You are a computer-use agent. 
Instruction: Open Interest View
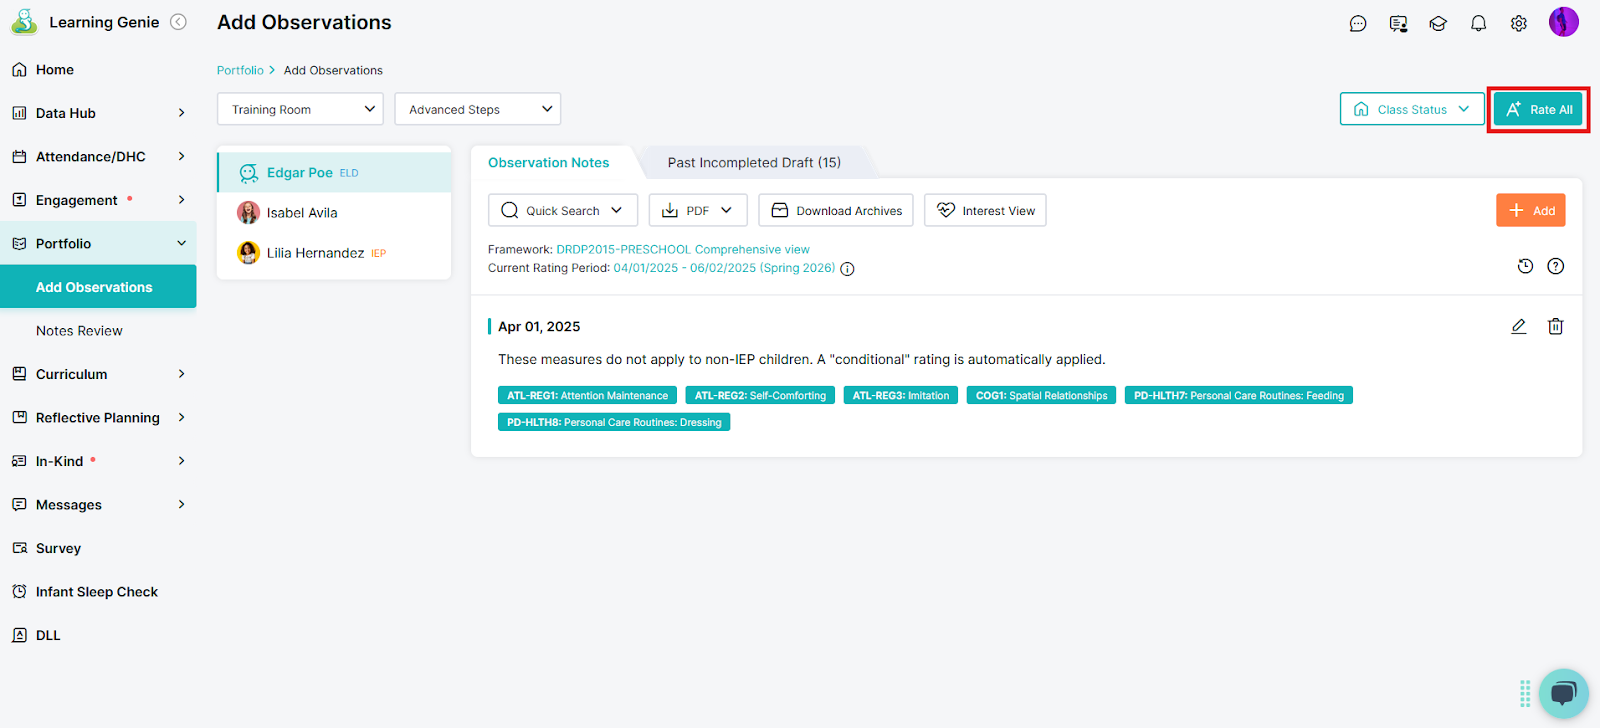985,210
